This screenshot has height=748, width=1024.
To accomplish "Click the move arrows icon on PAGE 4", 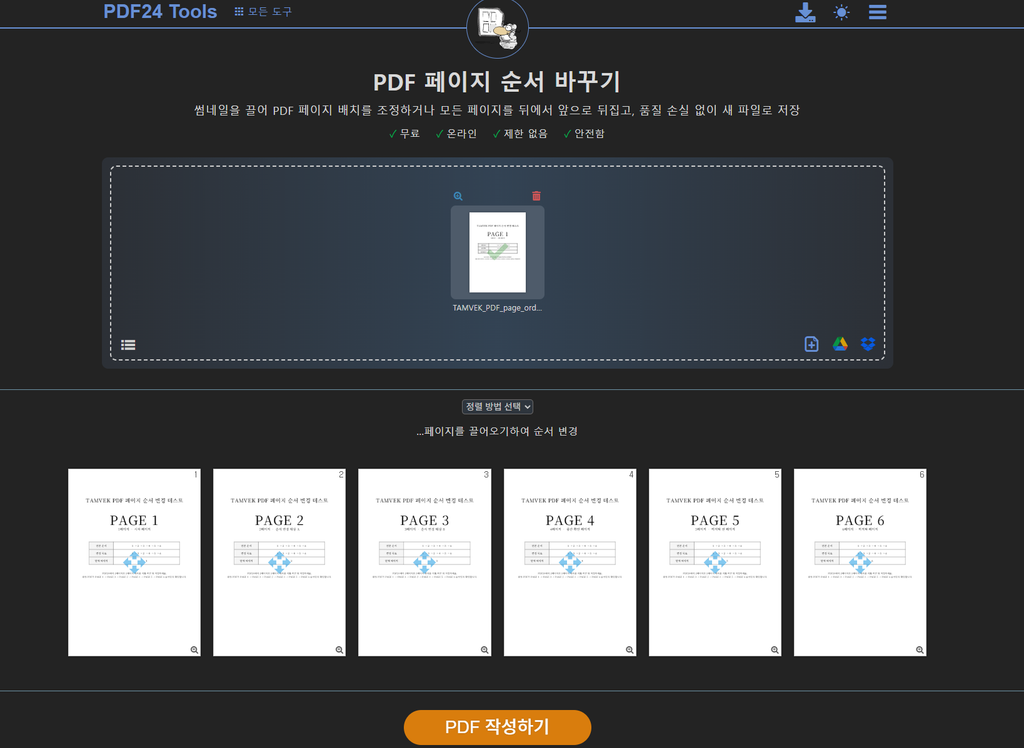I will point(570,562).
